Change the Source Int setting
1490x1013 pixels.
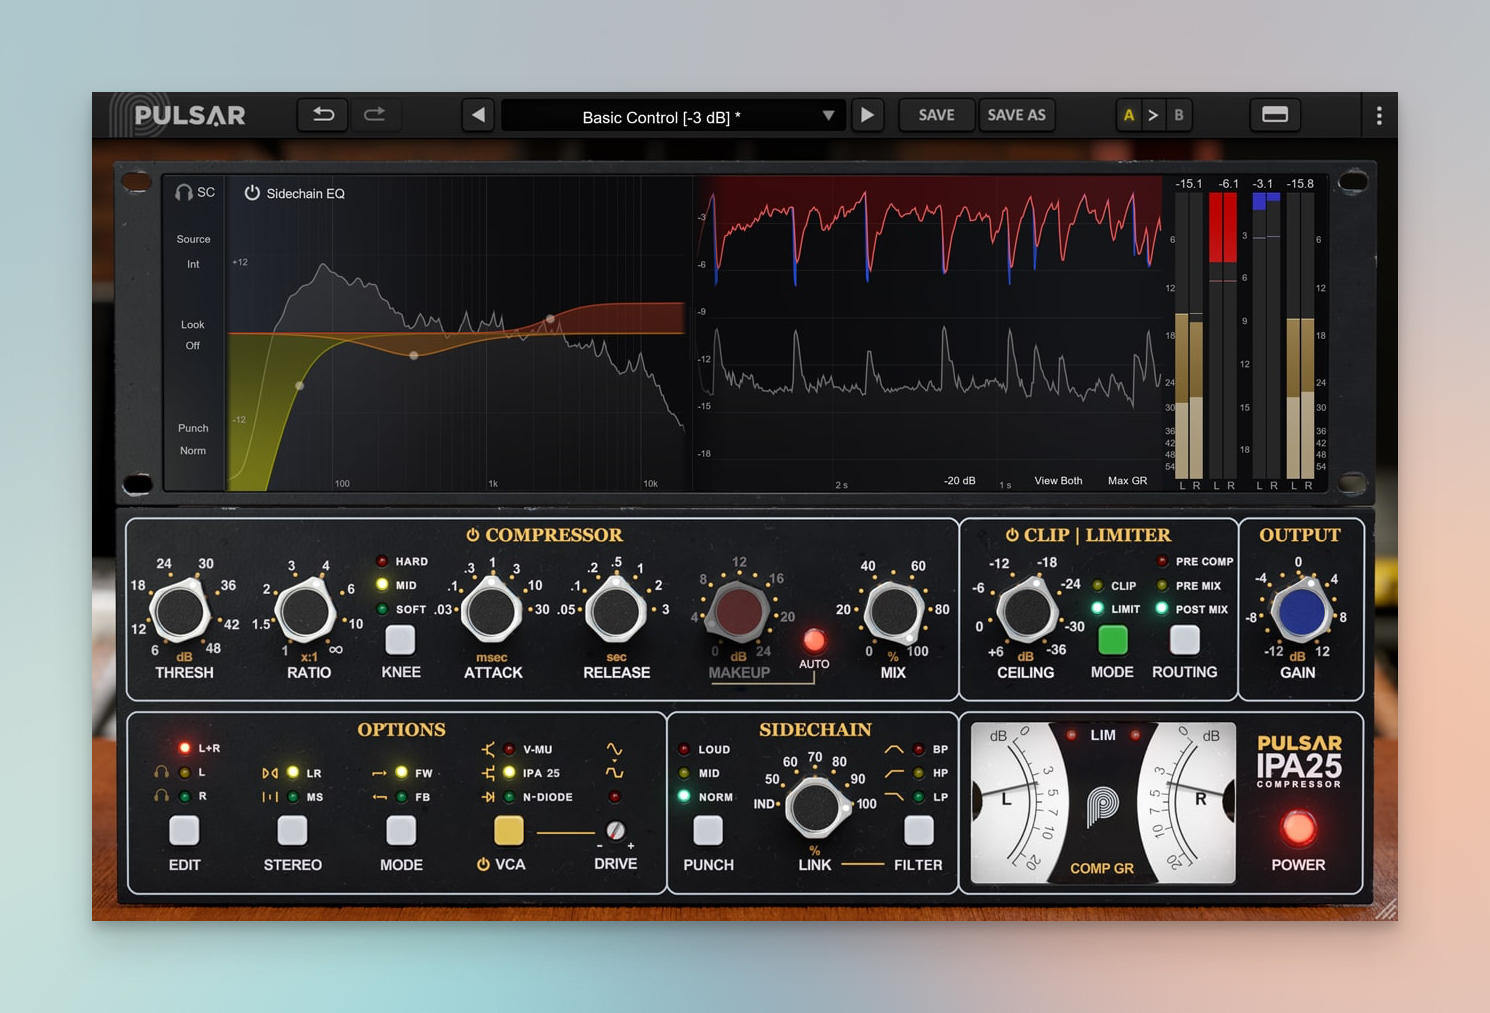tap(193, 265)
